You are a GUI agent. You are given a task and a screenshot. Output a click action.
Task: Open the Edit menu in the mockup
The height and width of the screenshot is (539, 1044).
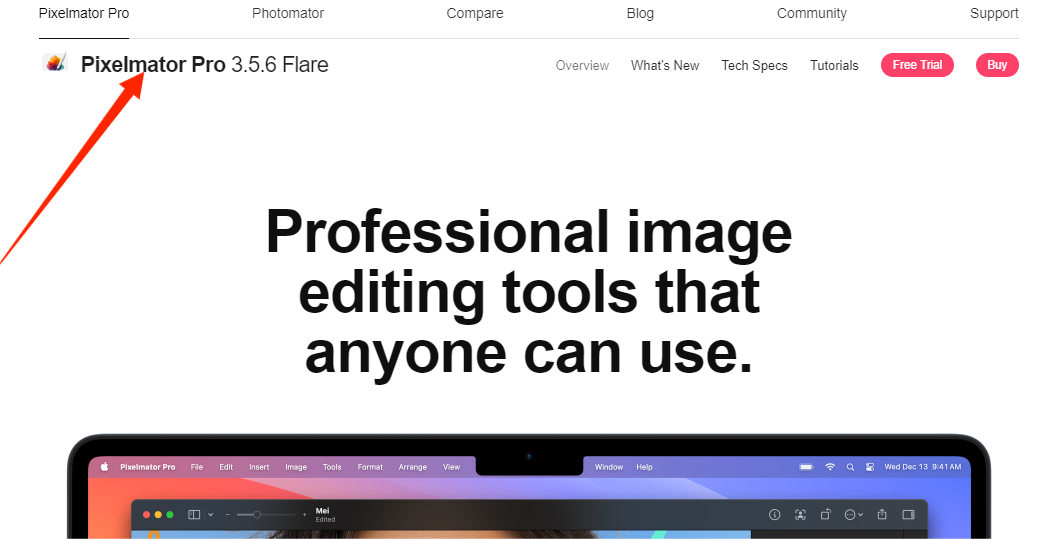[226, 467]
